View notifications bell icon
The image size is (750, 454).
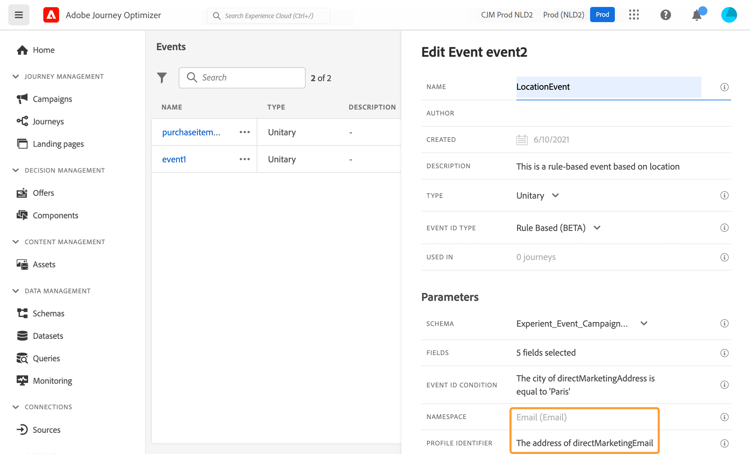[x=697, y=15]
